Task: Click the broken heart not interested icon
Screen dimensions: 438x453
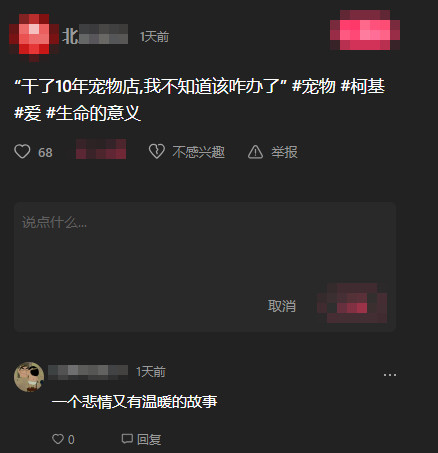Action: [157, 152]
